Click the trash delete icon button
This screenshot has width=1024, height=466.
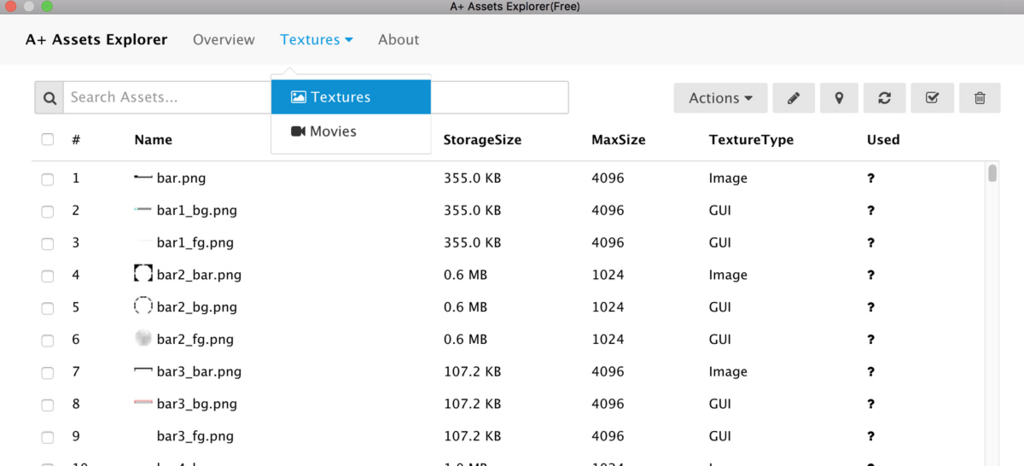(x=980, y=98)
